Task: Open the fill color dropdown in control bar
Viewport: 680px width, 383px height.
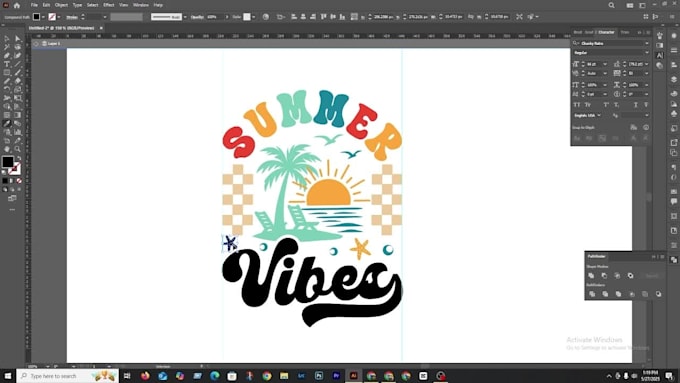Action: tap(43, 17)
